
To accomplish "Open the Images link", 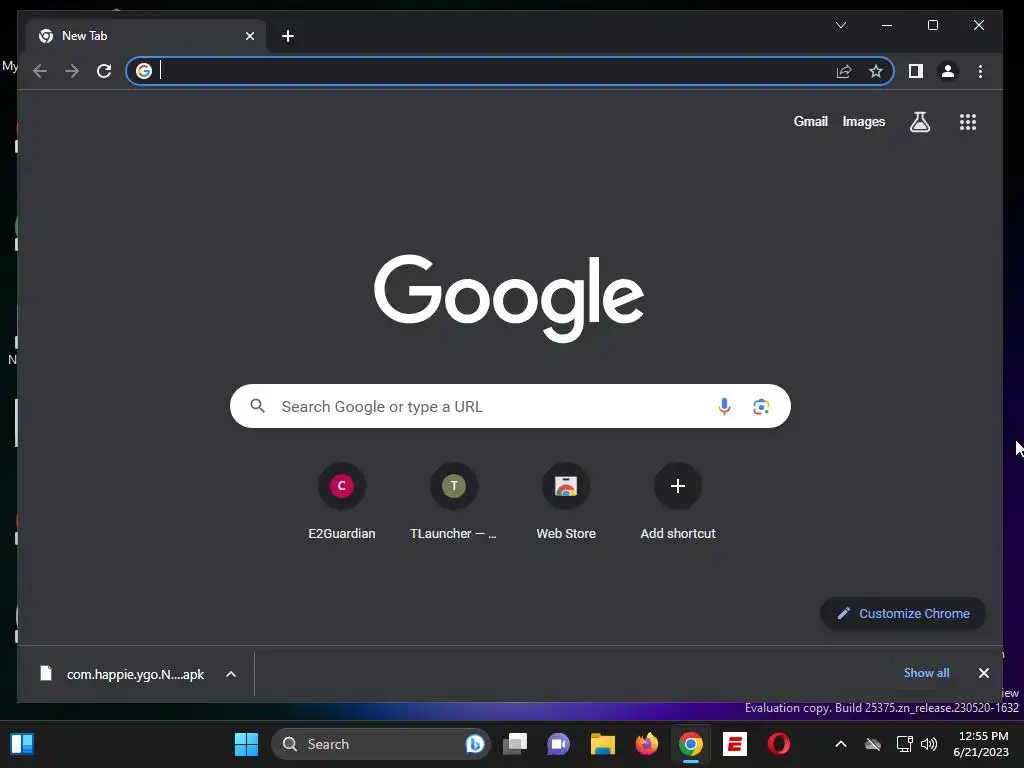I will click(863, 121).
